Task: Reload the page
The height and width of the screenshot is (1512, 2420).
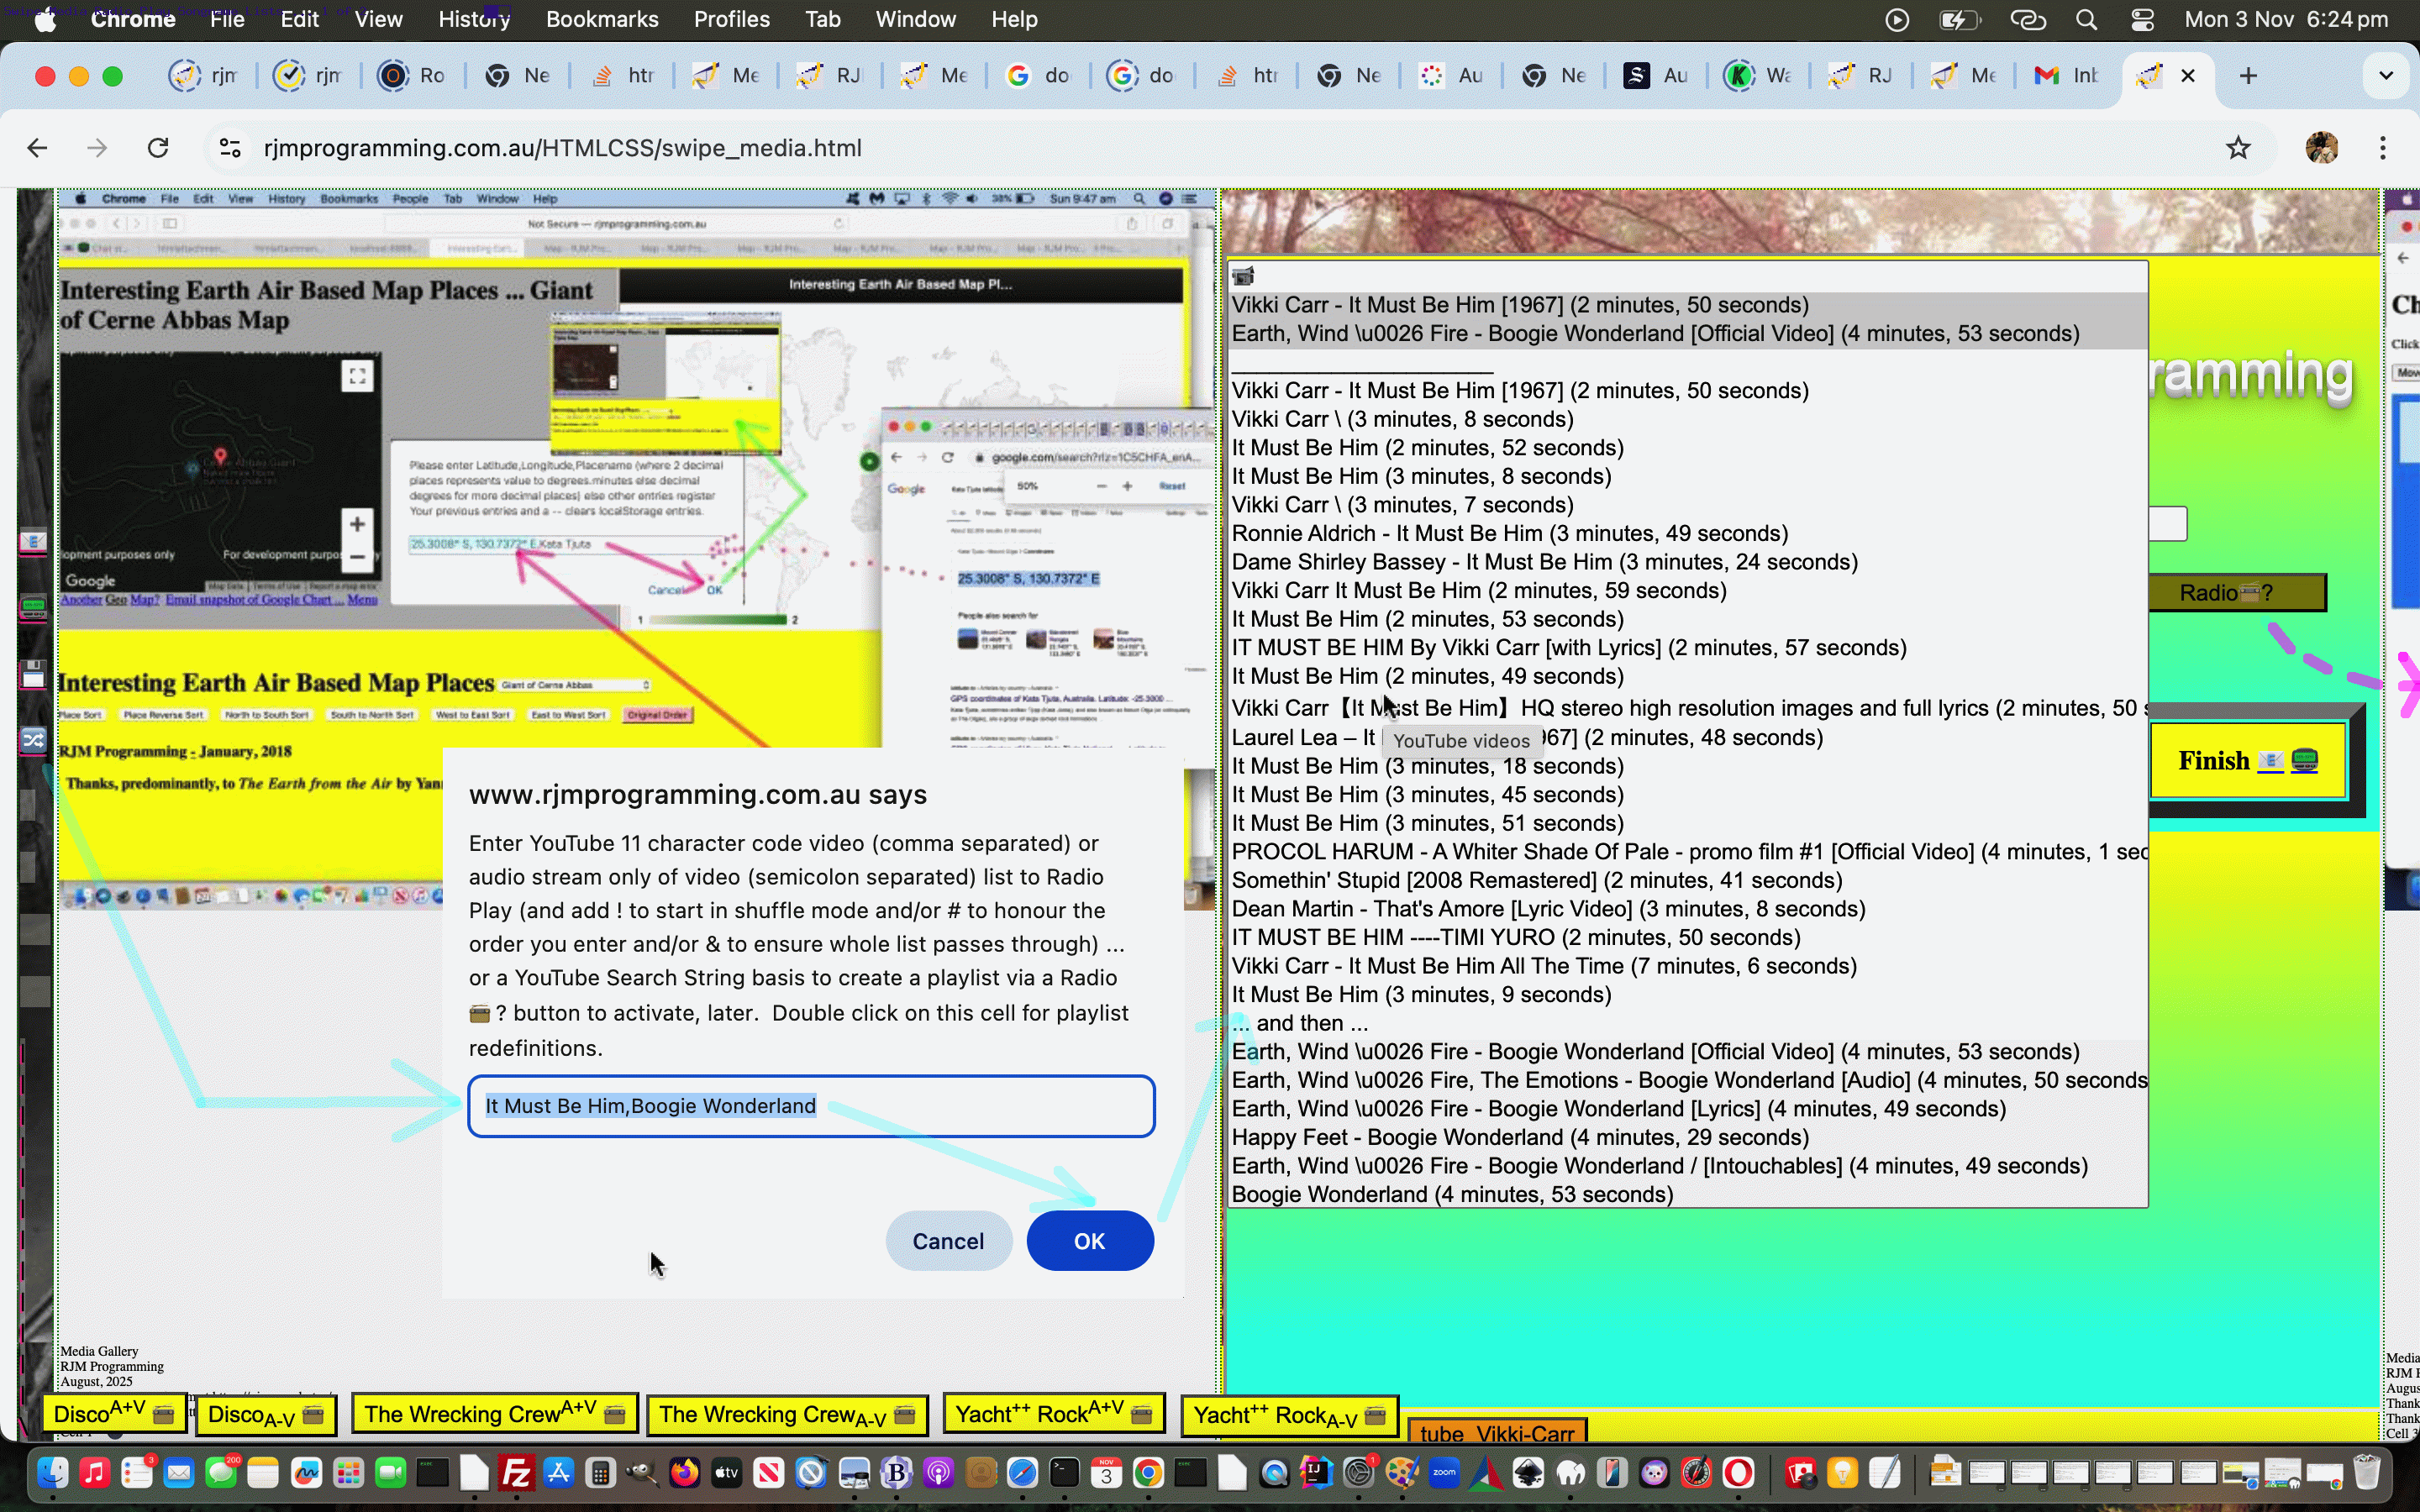Action: pyautogui.click(x=158, y=148)
